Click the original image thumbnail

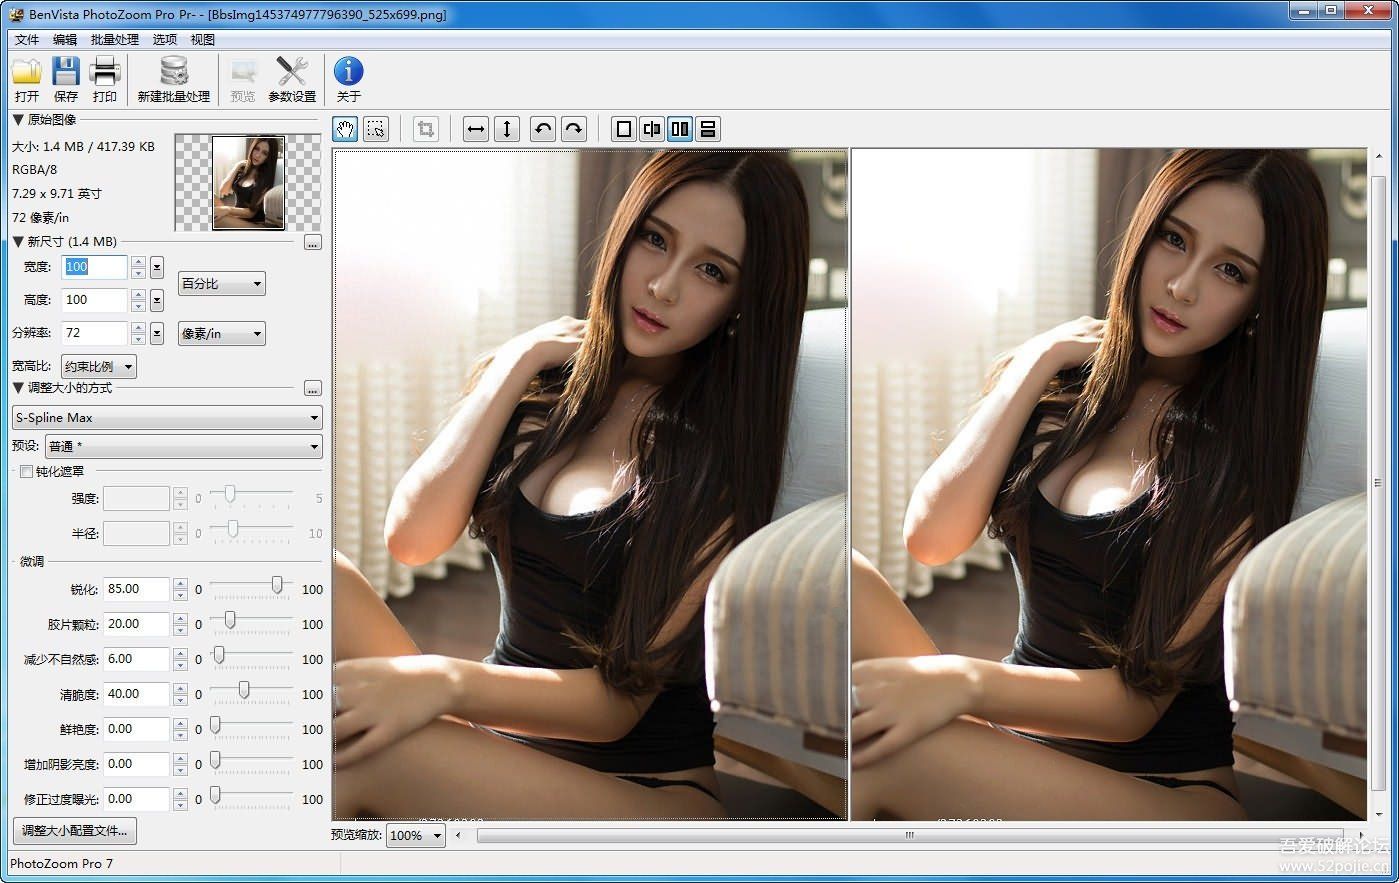point(249,183)
